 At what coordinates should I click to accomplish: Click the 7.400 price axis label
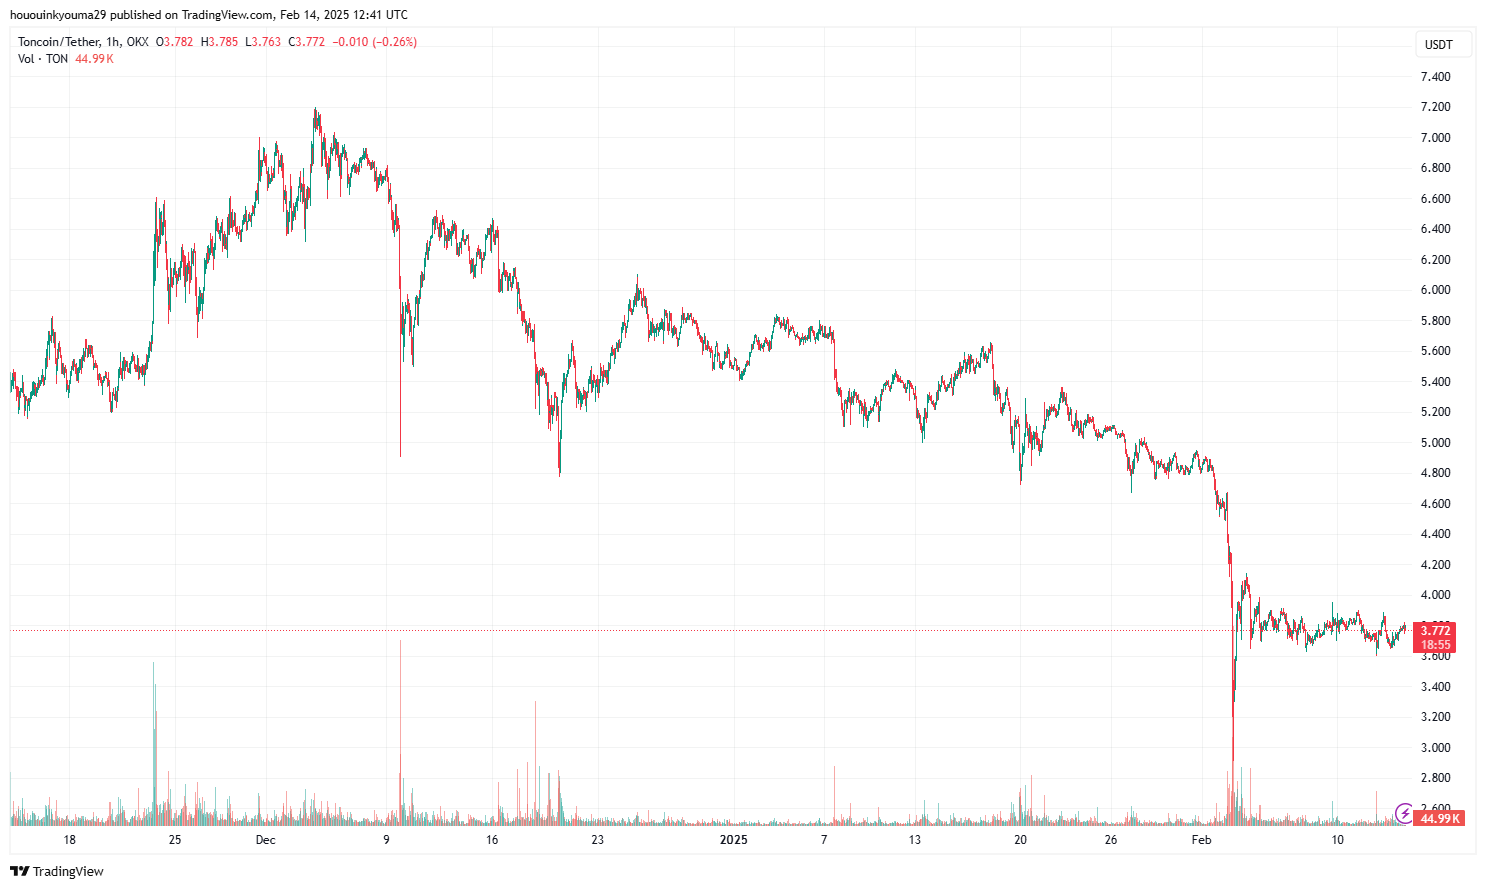[x=1435, y=77]
